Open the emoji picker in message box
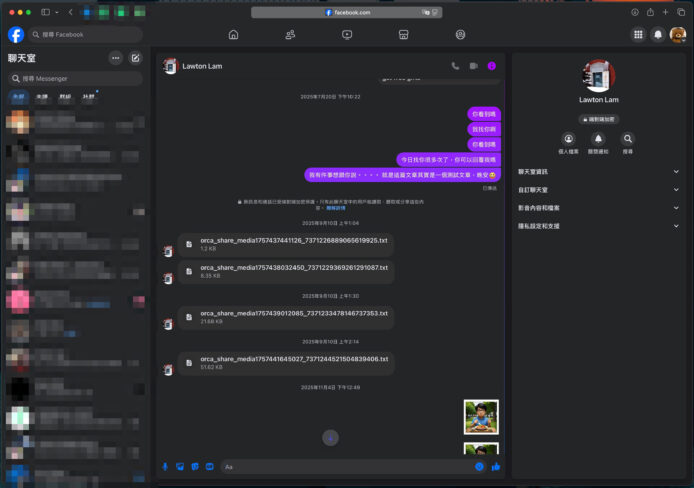The image size is (694, 488). pyautogui.click(x=479, y=466)
